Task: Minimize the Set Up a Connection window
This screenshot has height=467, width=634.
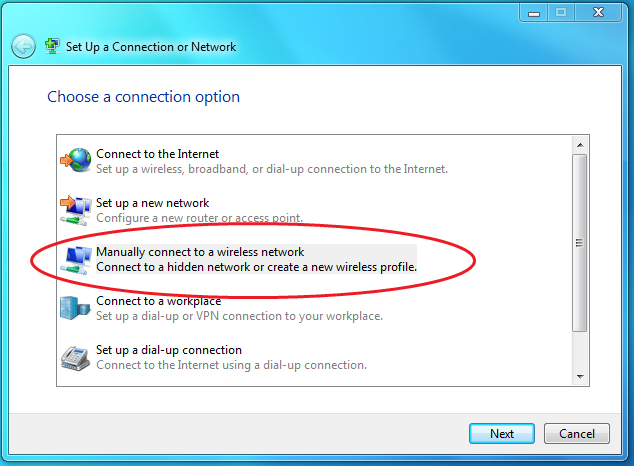Action: pyautogui.click(x=534, y=13)
